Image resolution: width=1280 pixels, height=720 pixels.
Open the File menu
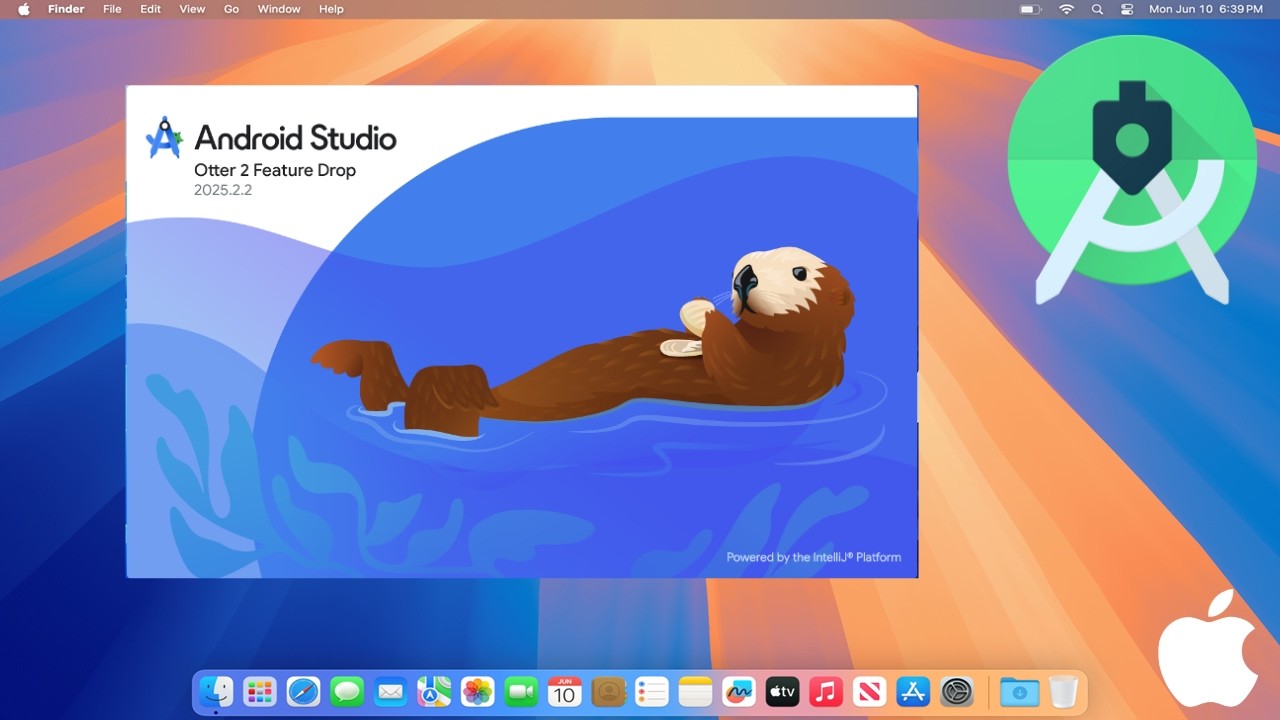(x=112, y=9)
